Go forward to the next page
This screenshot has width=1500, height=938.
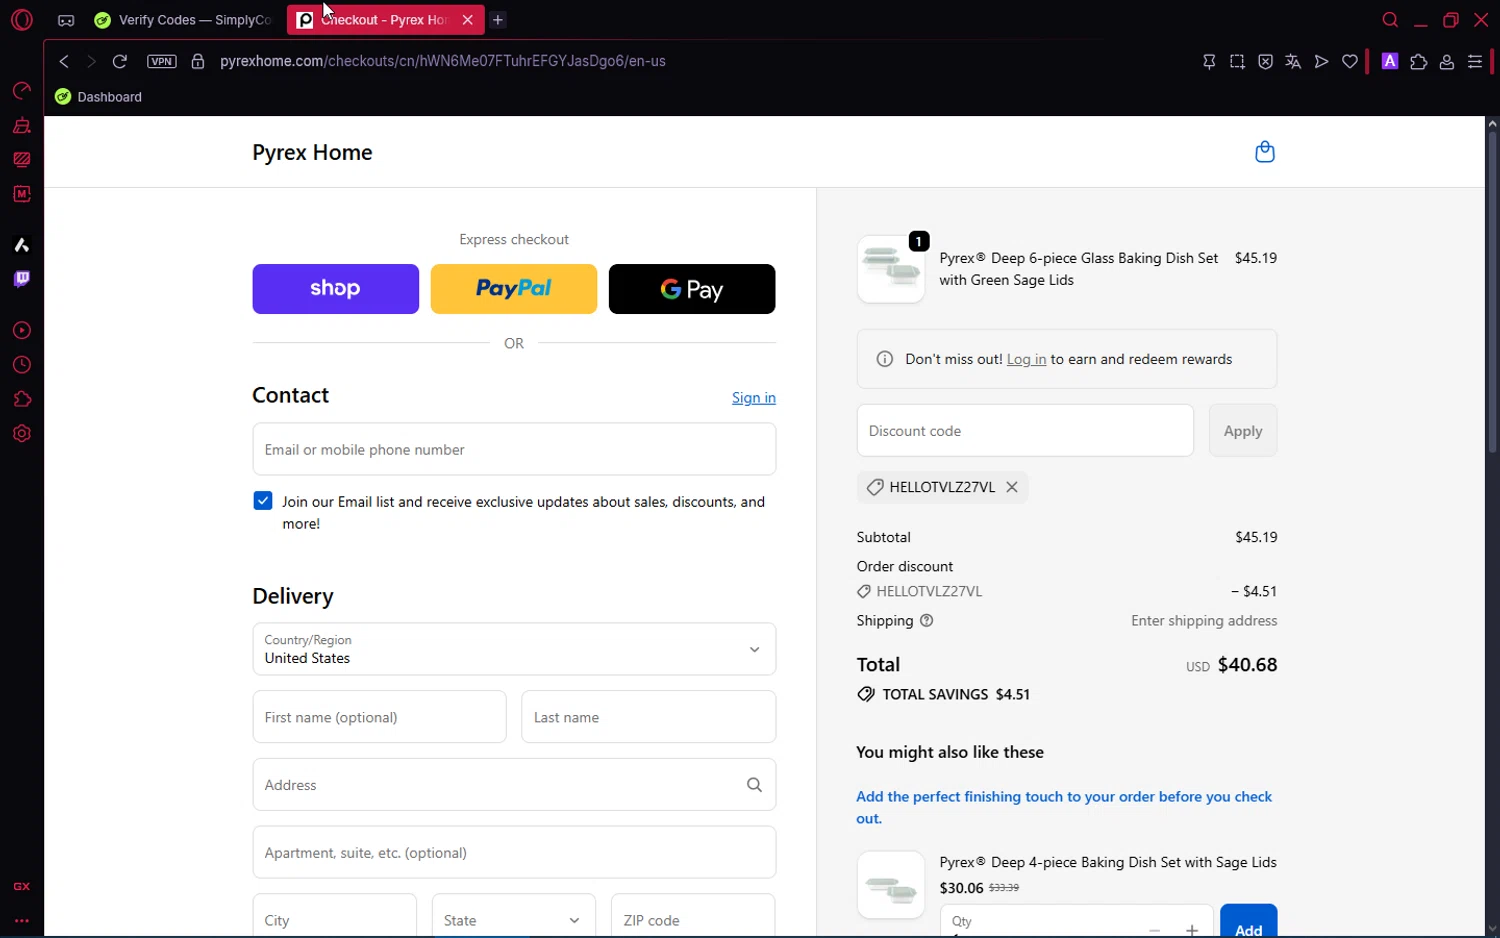91,61
